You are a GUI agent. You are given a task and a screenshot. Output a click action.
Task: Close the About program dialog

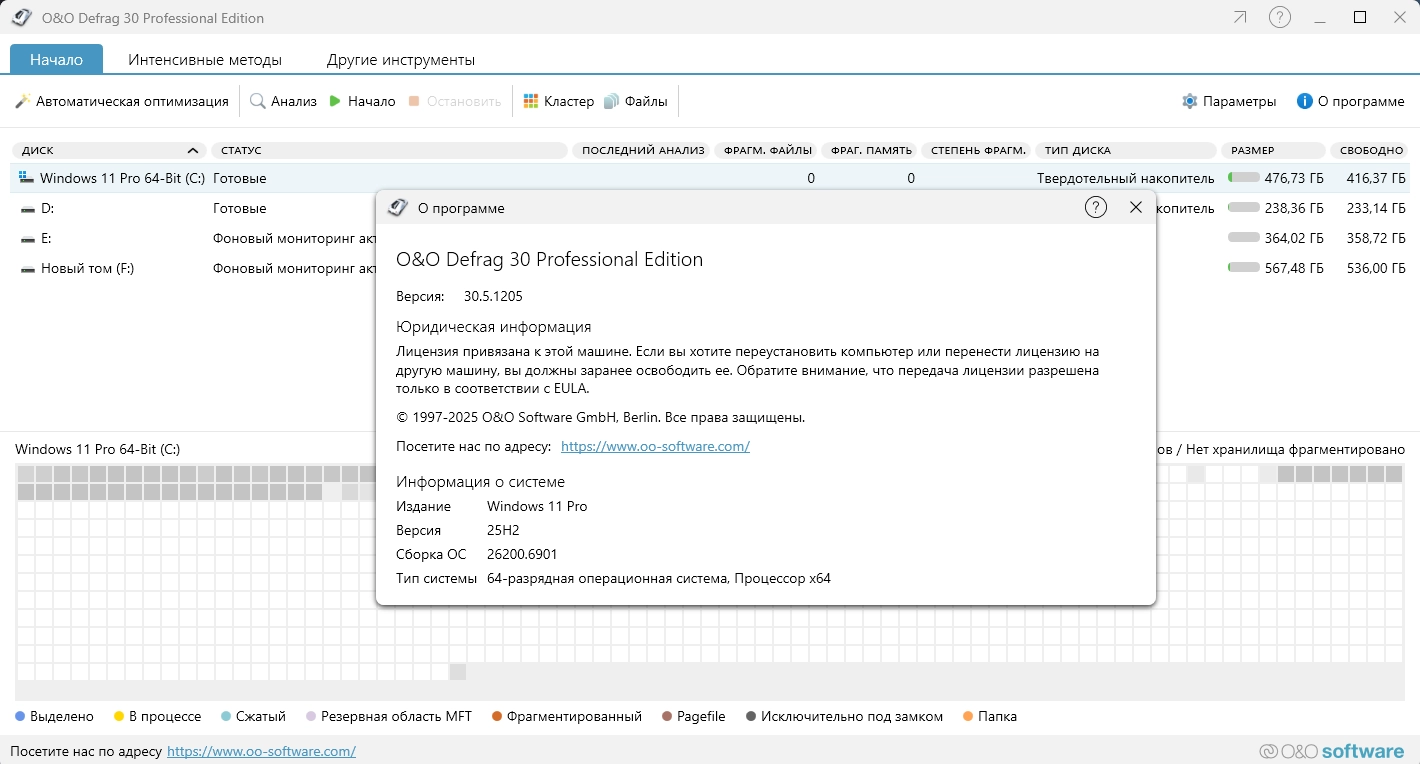click(x=1135, y=207)
